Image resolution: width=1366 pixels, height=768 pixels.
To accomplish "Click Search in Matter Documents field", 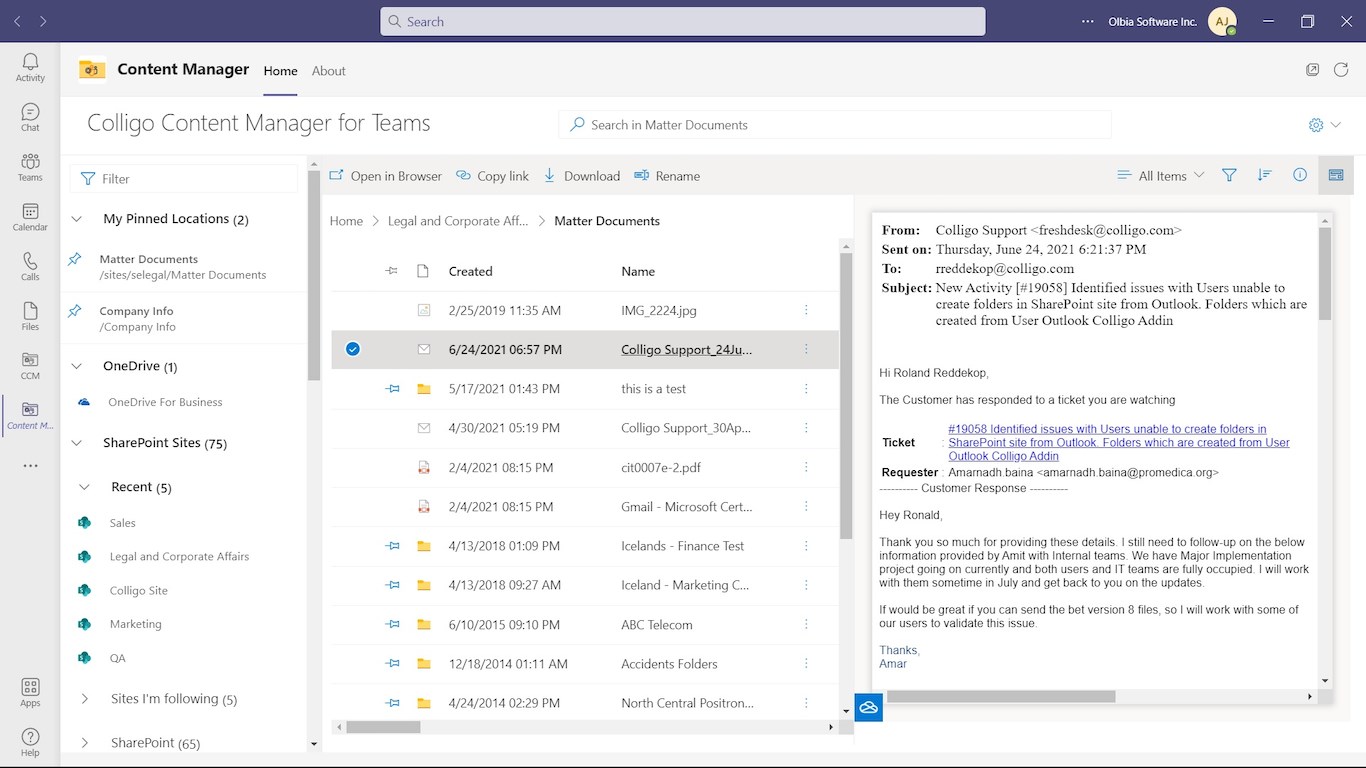I will 835,125.
